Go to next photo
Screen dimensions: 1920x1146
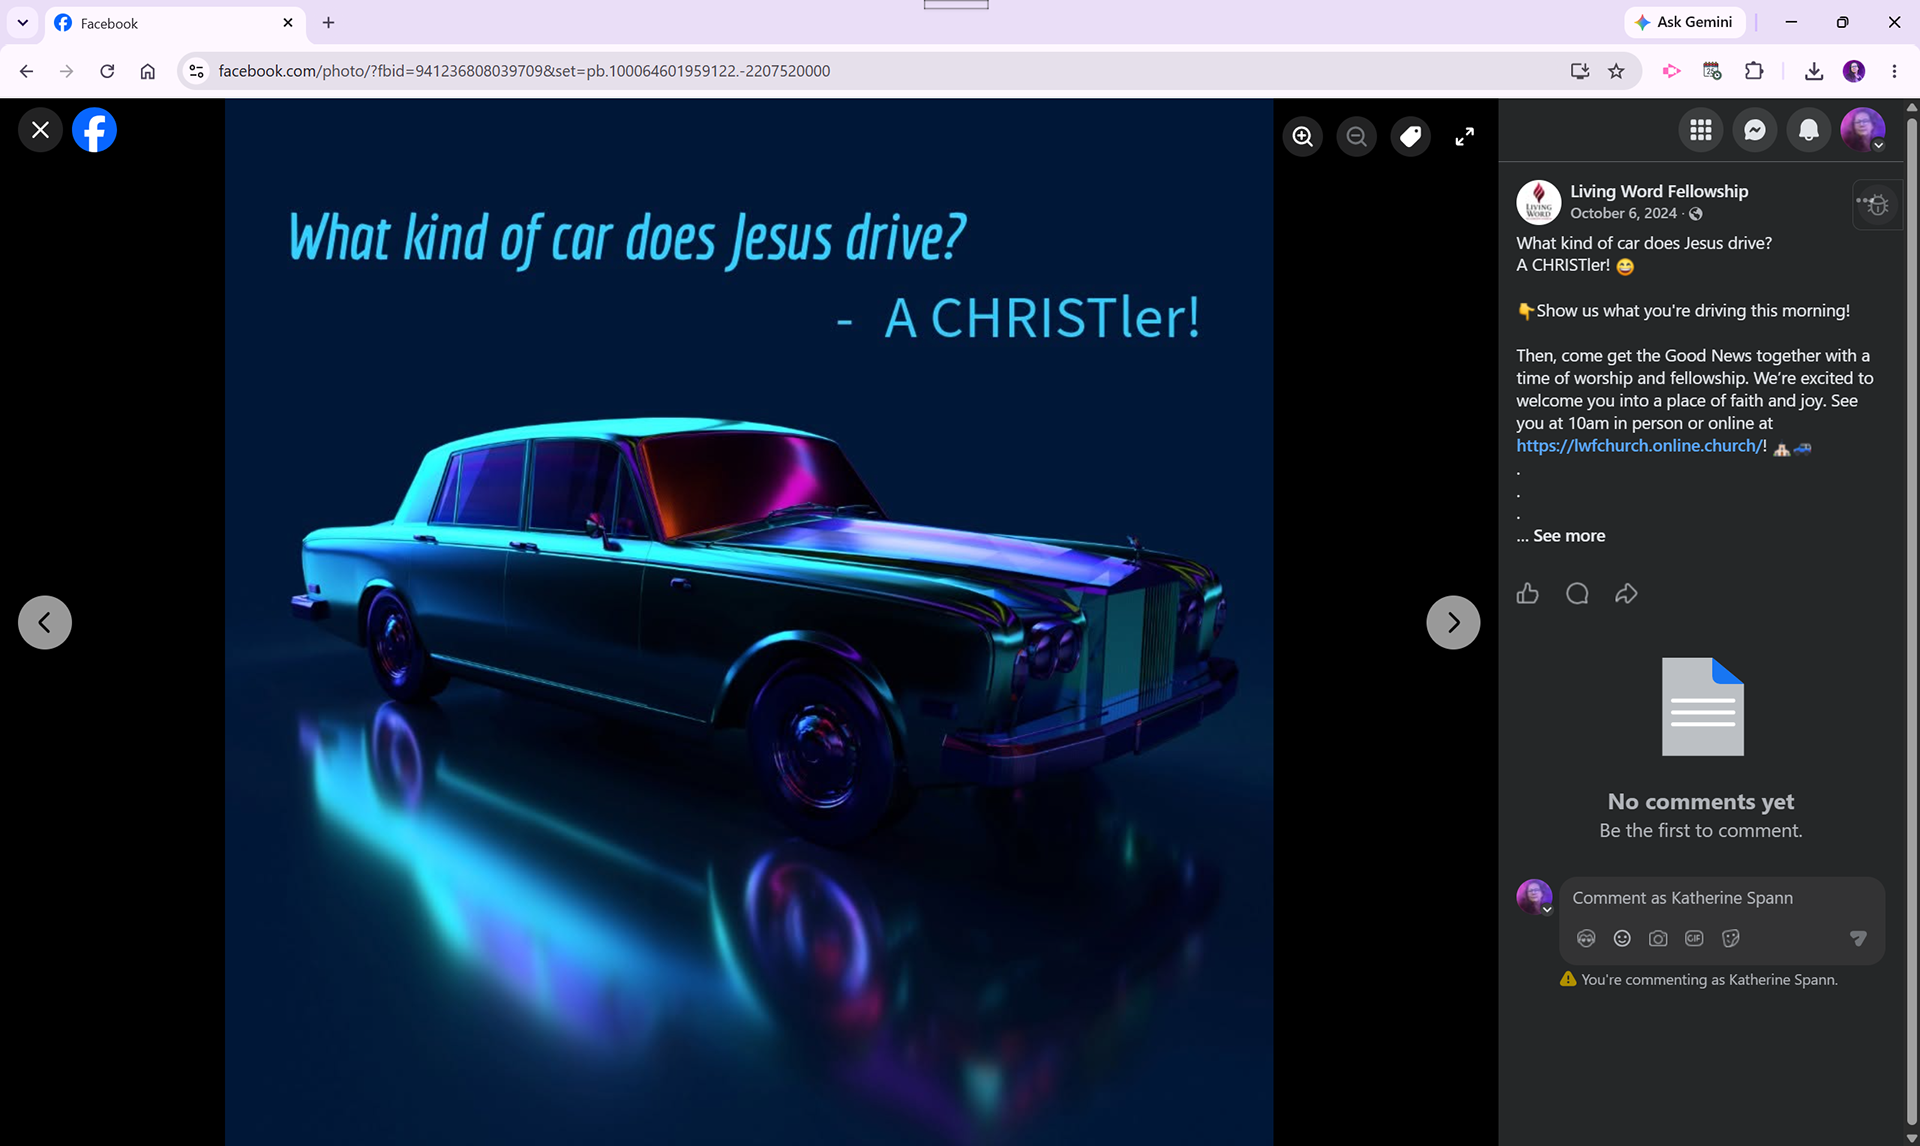[x=1452, y=622]
